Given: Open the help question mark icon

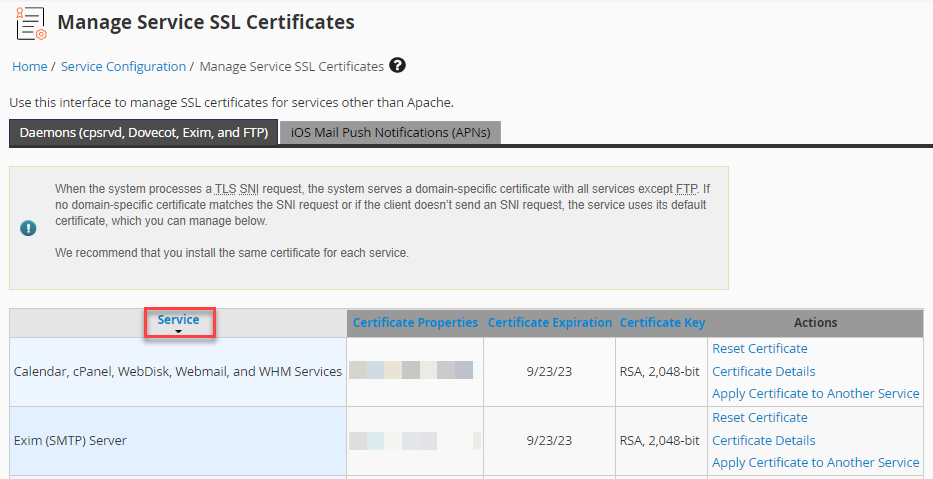Looking at the screenshot, I should [398, 66].
